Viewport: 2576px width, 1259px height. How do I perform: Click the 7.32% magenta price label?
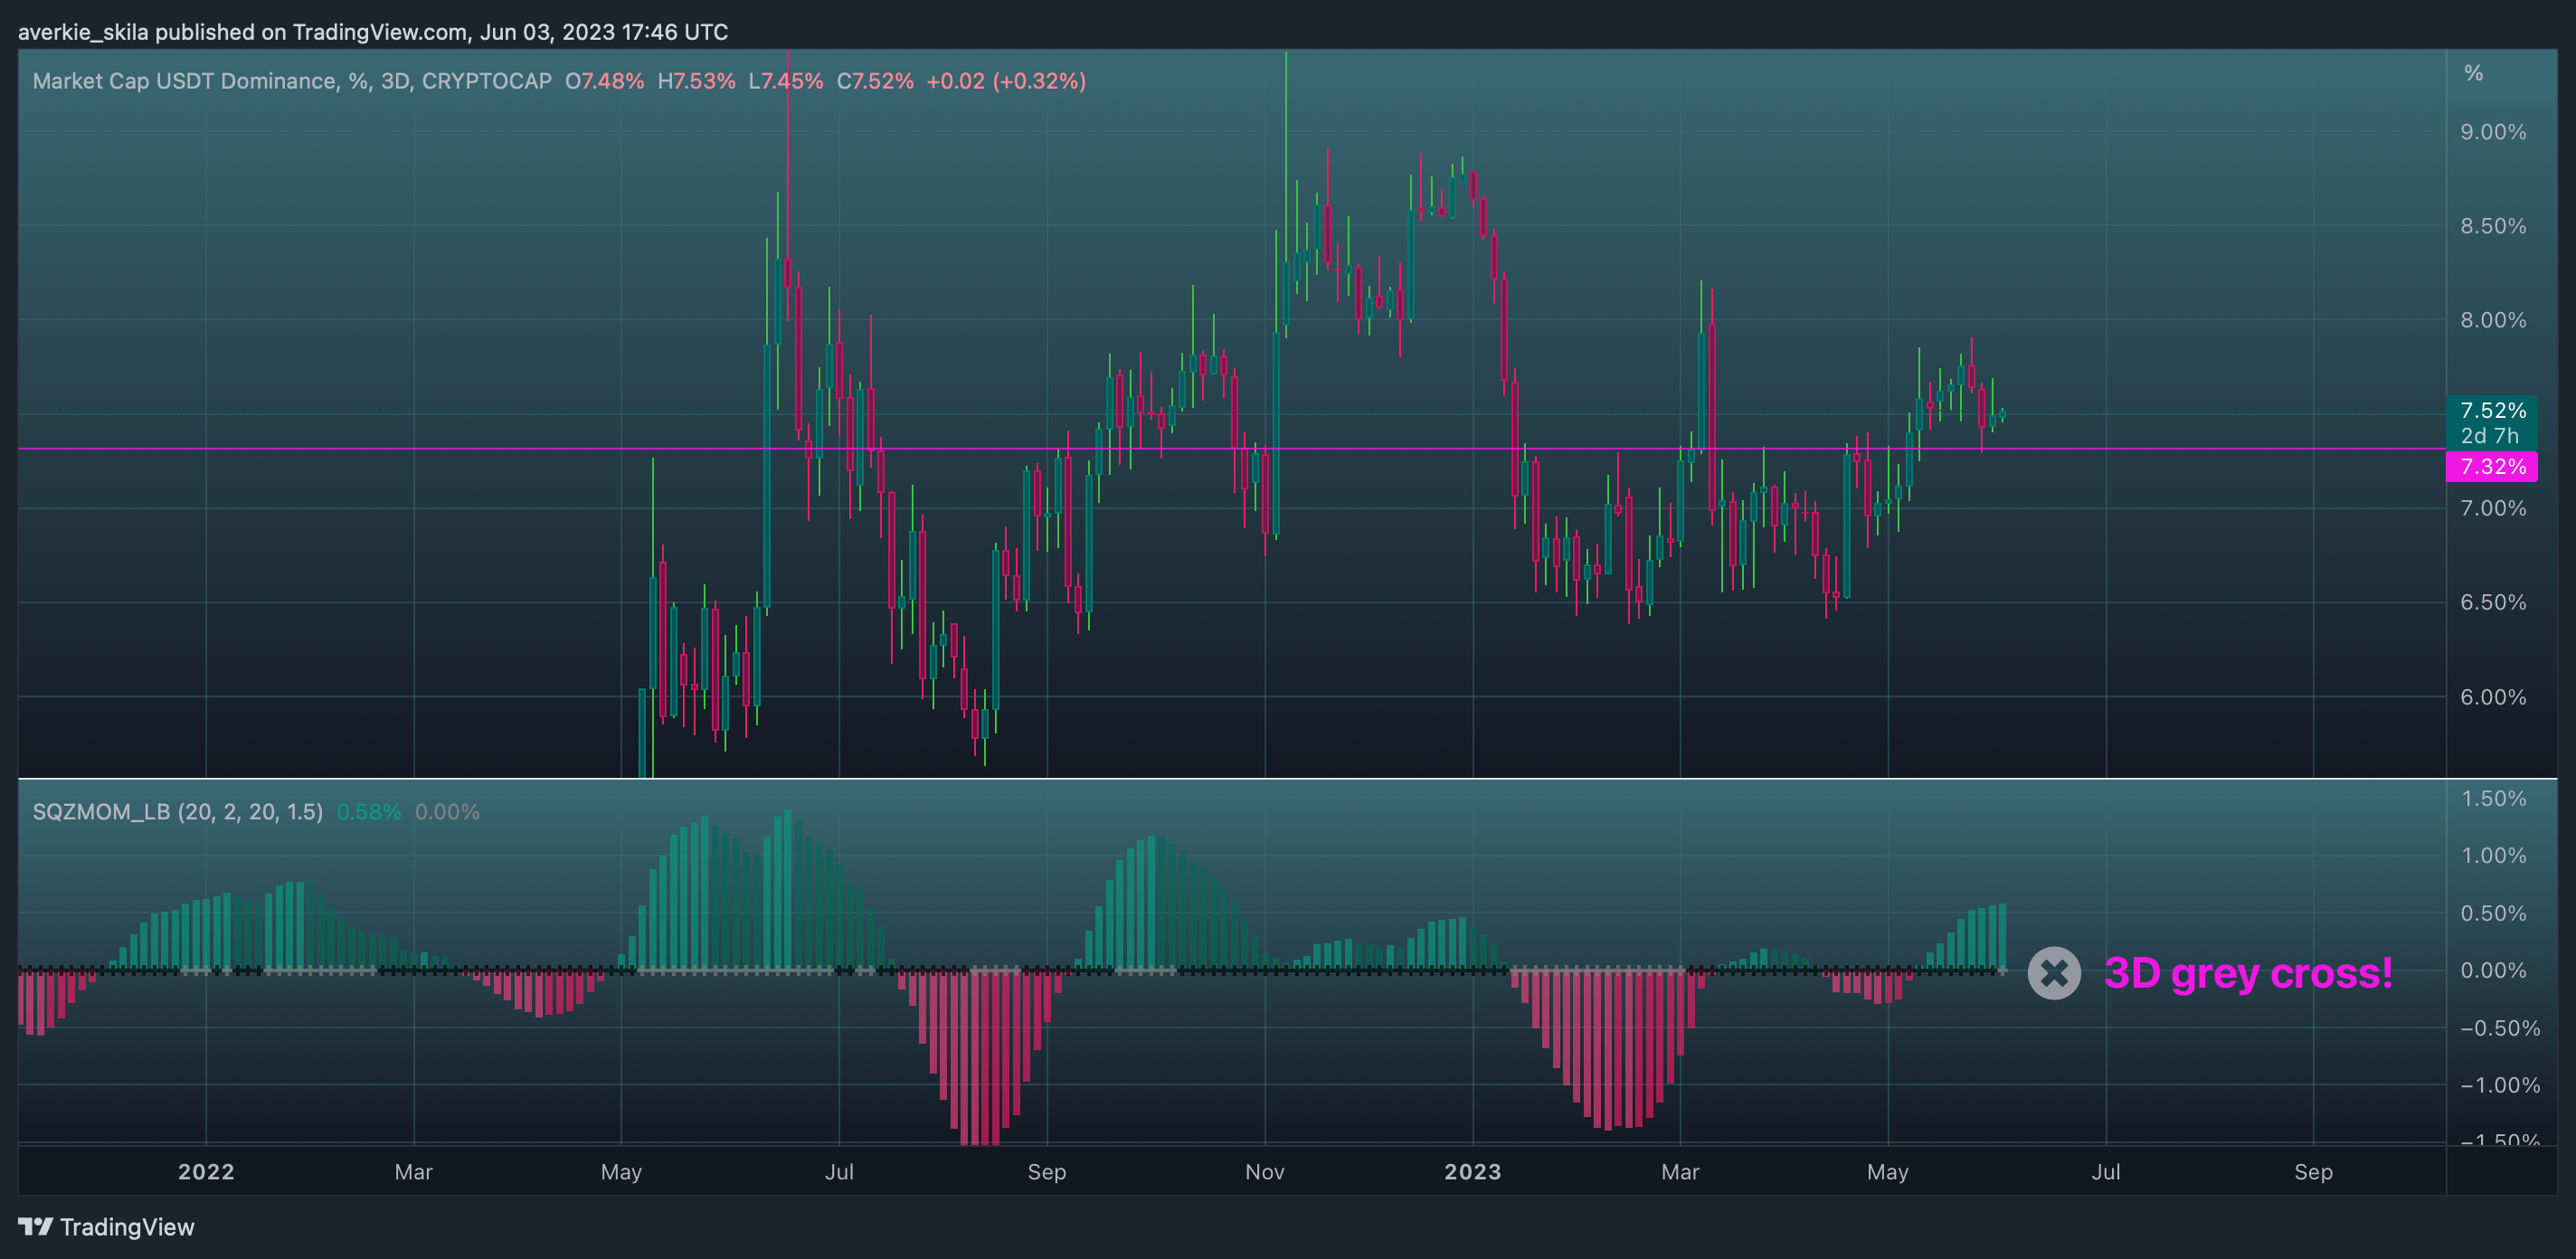2491,466
